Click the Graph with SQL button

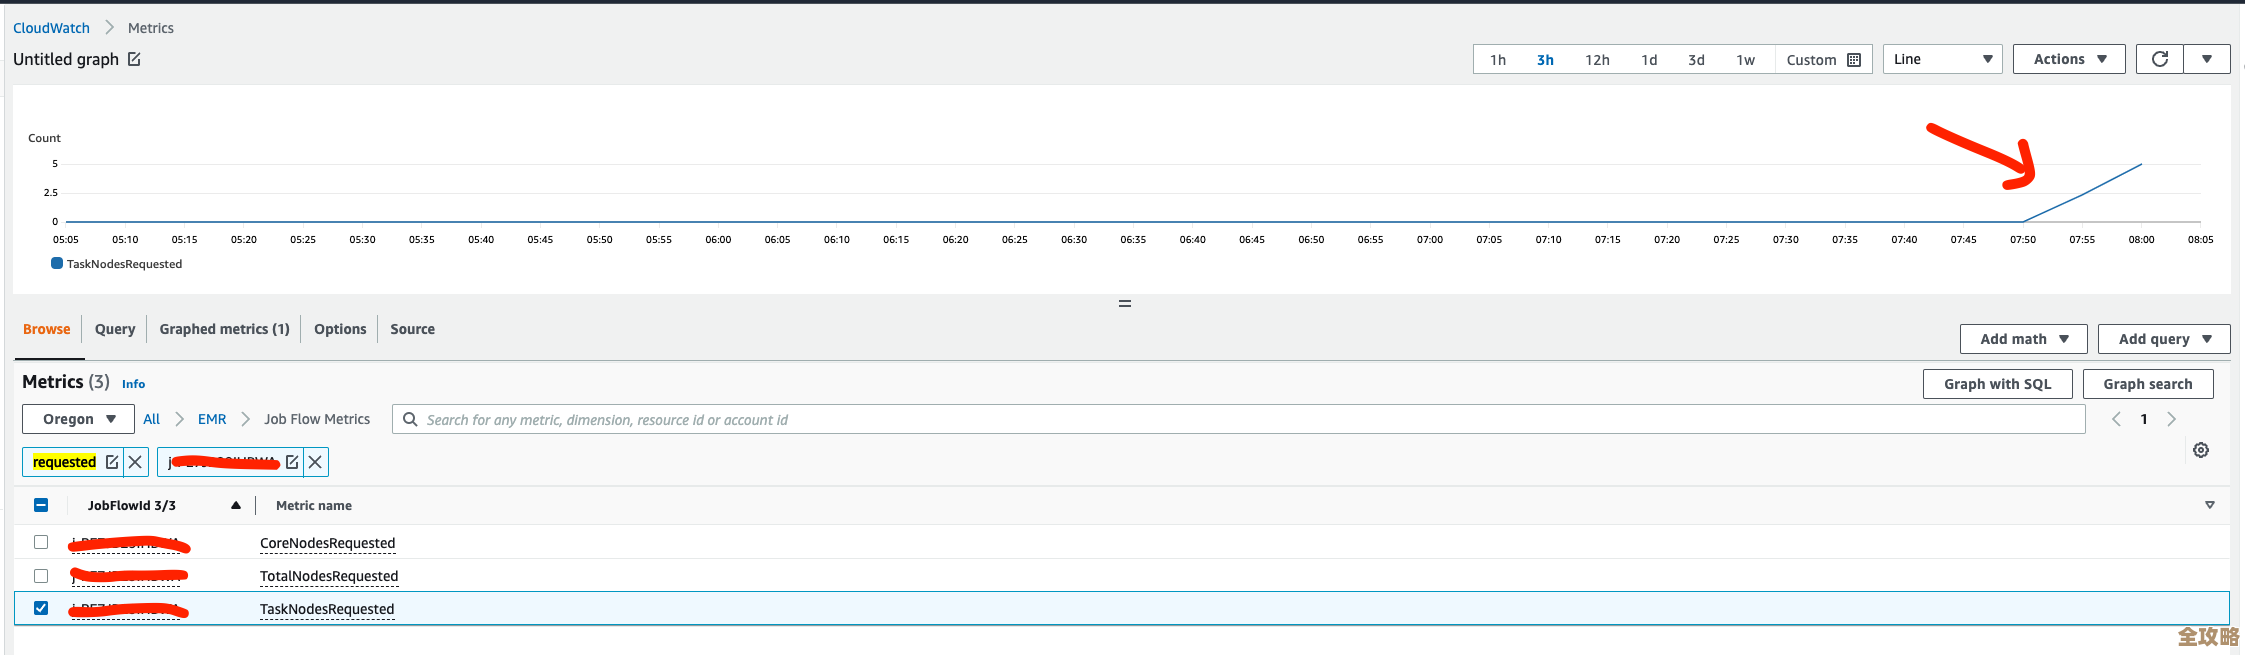(x=1997, y=384)
